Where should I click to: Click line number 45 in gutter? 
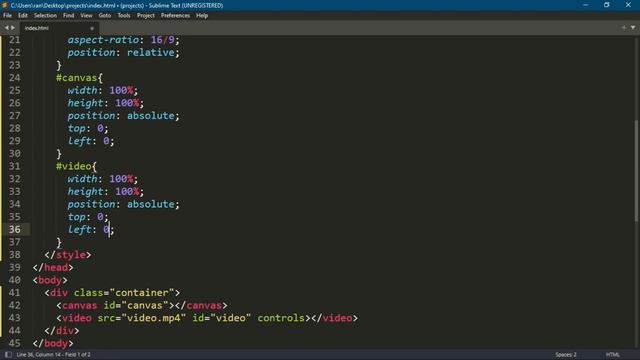(x=14, y=343)
